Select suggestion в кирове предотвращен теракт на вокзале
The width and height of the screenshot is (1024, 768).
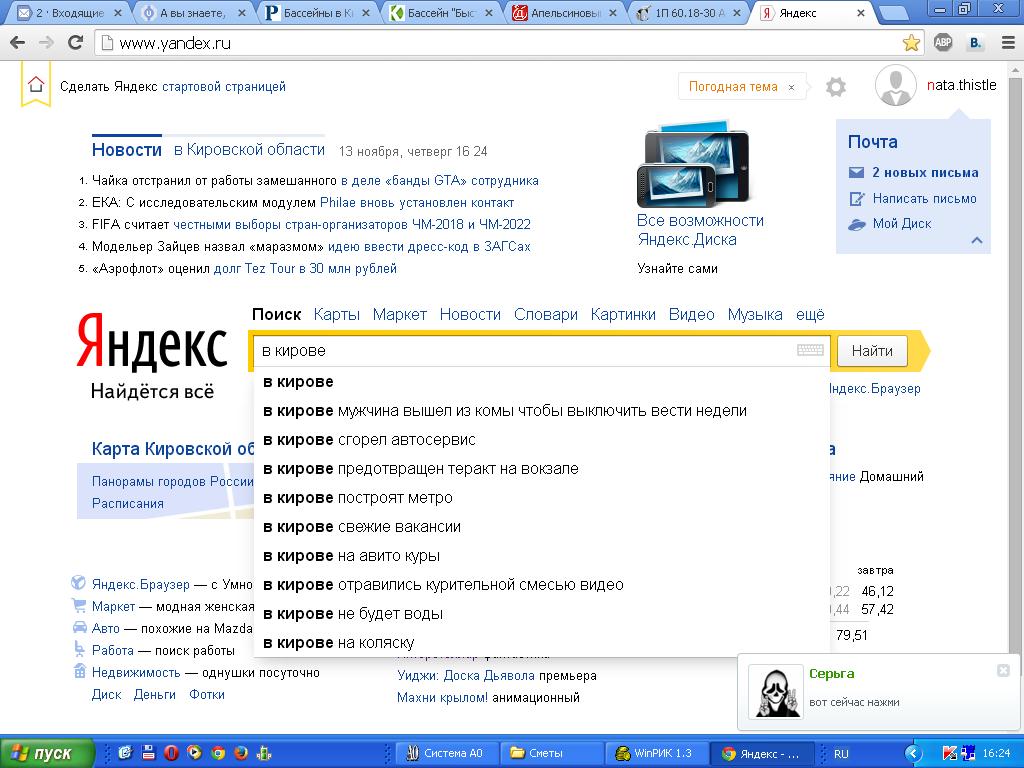click(541, 468)
